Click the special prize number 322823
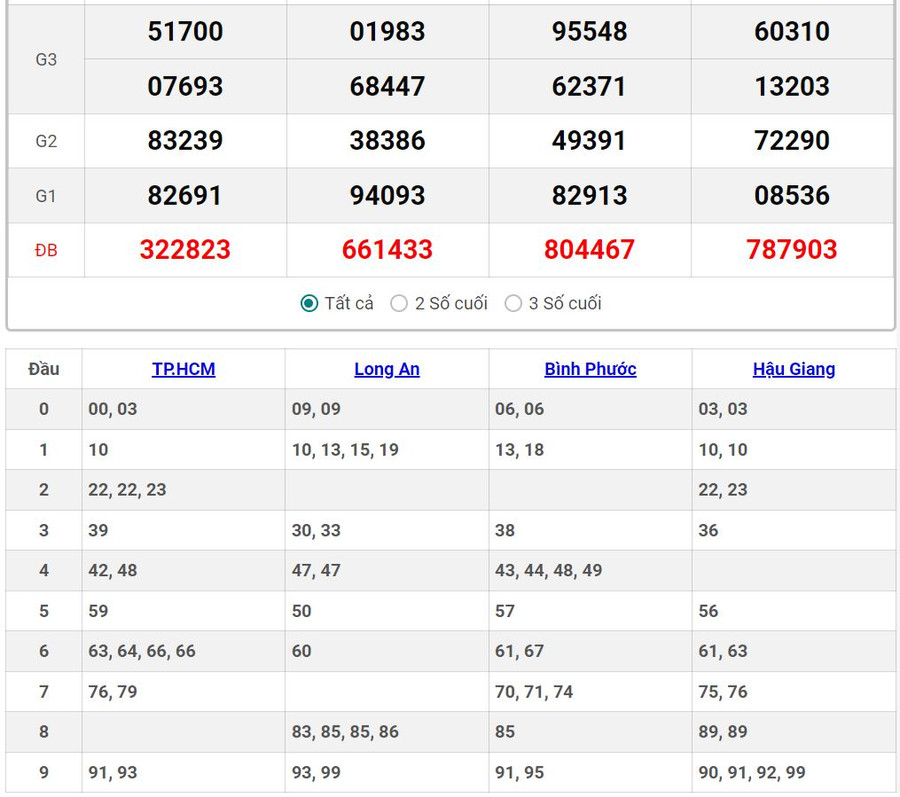The image size is (900, 797). click(185, 250)
